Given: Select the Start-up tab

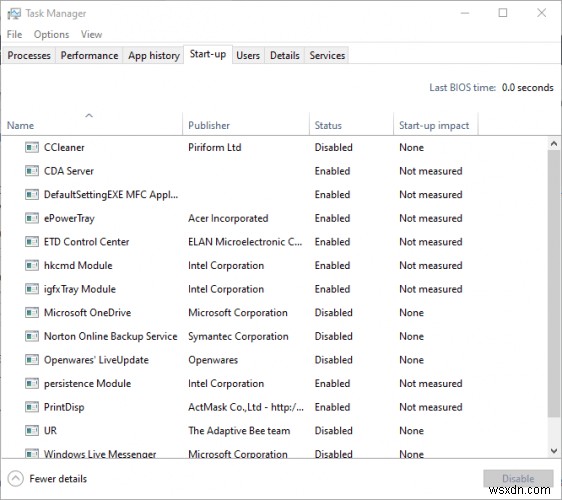Looking at the screenshot, I should 208,54.
